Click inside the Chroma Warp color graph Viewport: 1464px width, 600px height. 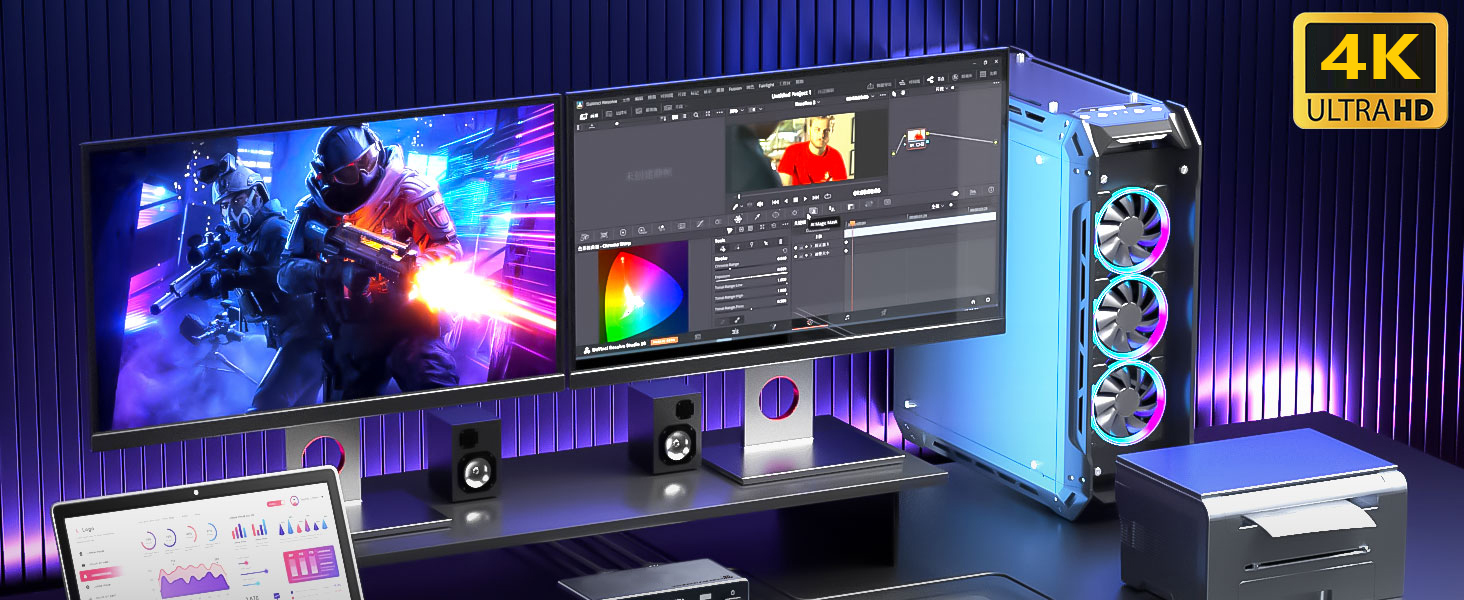pyautogui.click(x=644, y=292)
